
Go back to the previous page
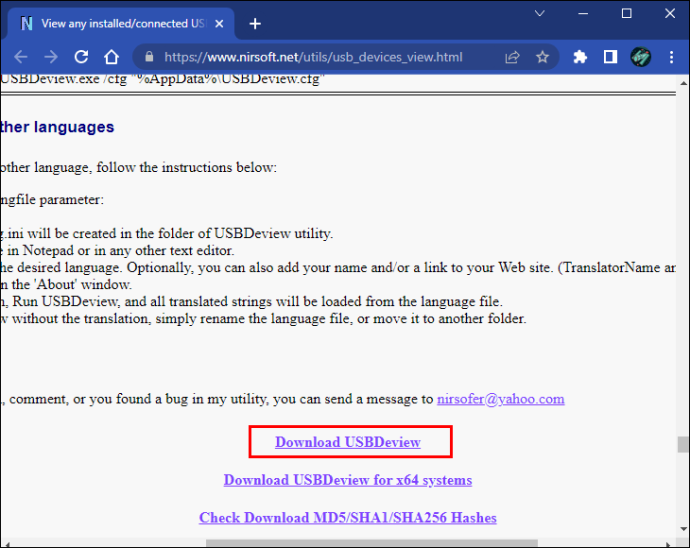[21, 57]
